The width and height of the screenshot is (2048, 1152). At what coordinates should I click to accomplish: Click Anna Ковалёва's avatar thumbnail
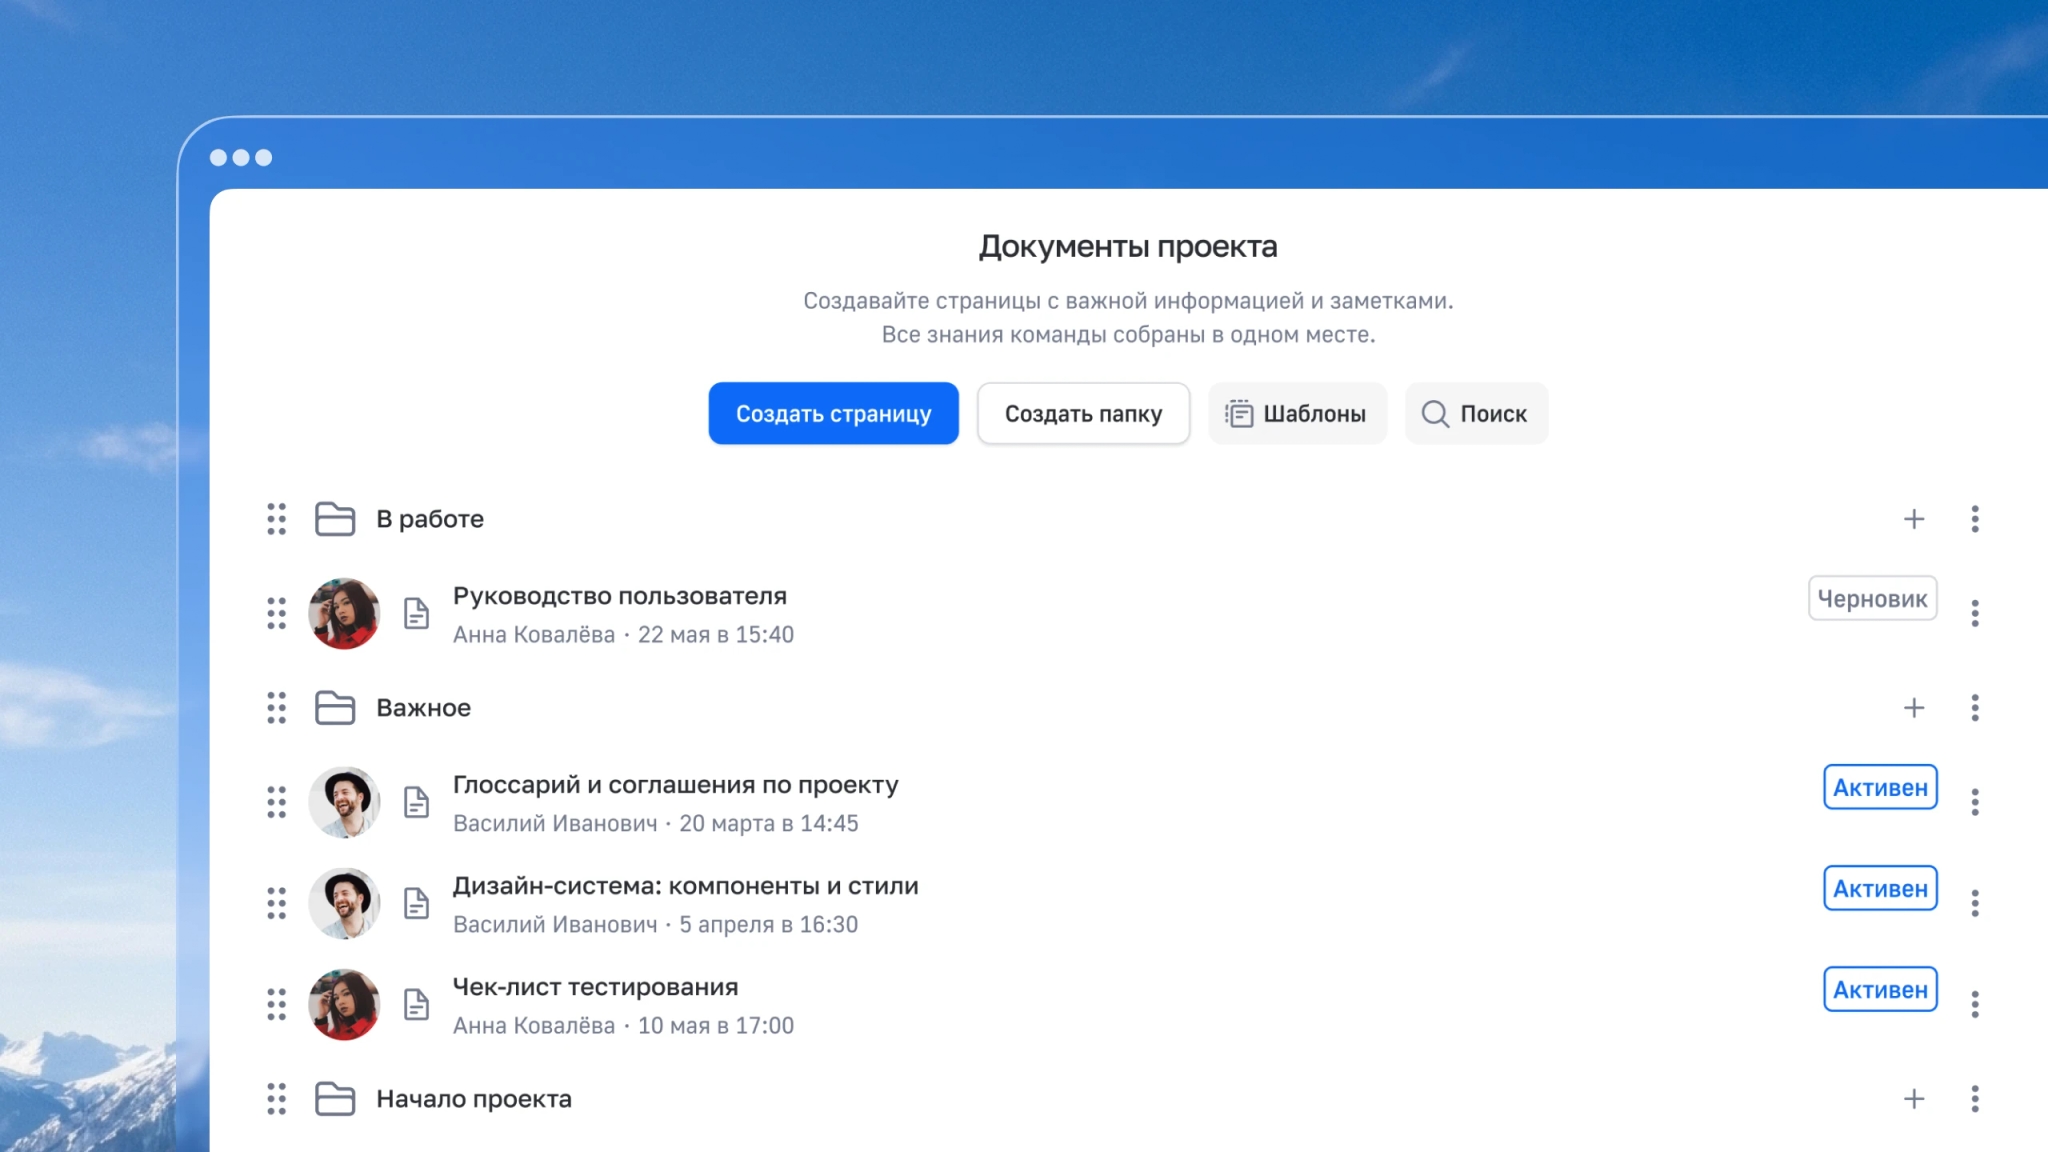click(x=344, y=613)
